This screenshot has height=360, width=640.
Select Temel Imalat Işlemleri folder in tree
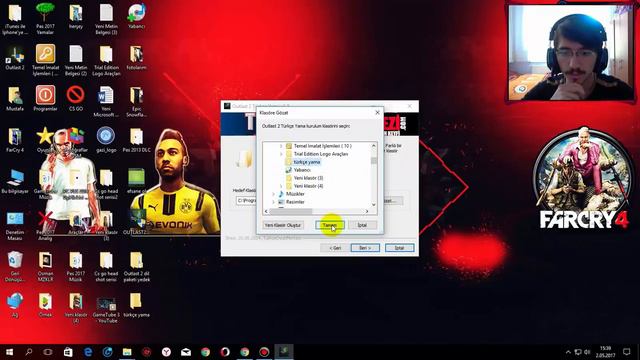coord(322,146)
